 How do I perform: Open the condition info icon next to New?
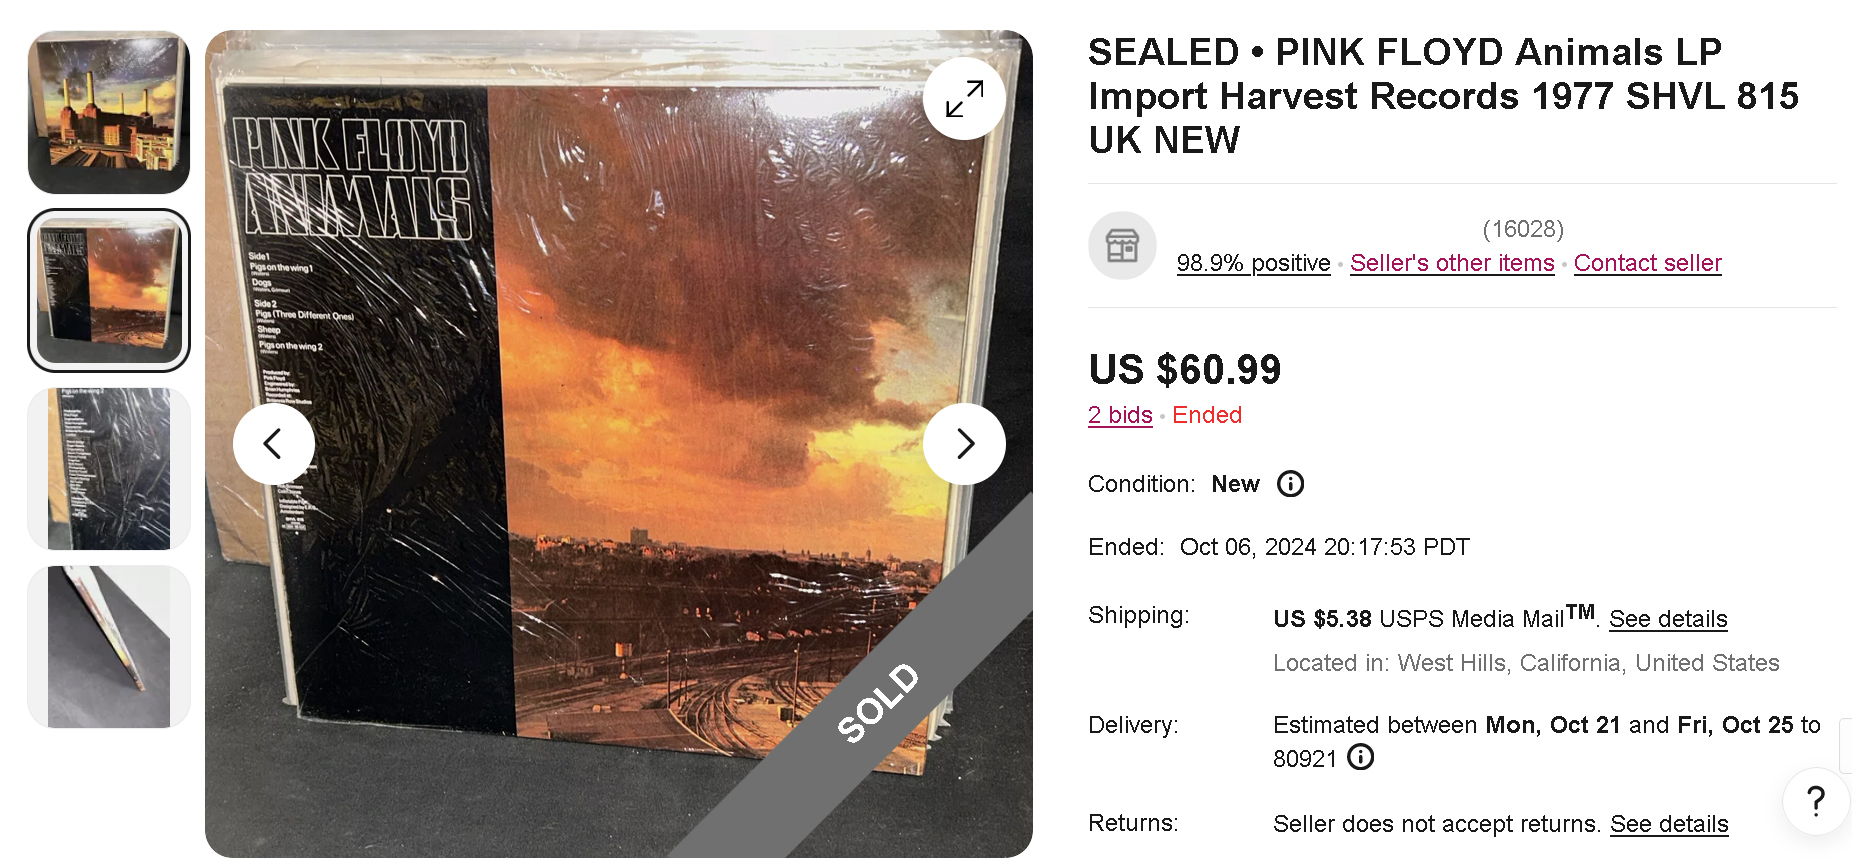[1290, 484]
